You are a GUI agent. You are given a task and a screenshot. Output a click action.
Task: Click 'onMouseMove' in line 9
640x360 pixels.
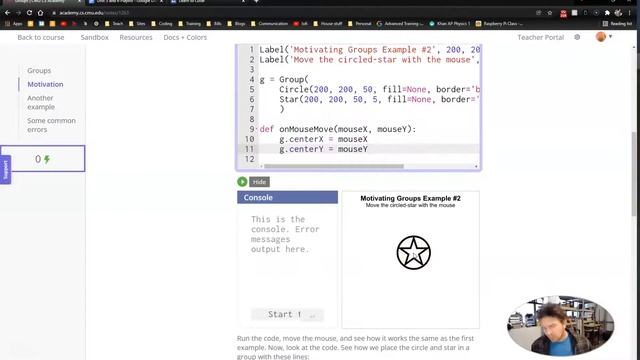pyautogui.click(x=306, y=129)
